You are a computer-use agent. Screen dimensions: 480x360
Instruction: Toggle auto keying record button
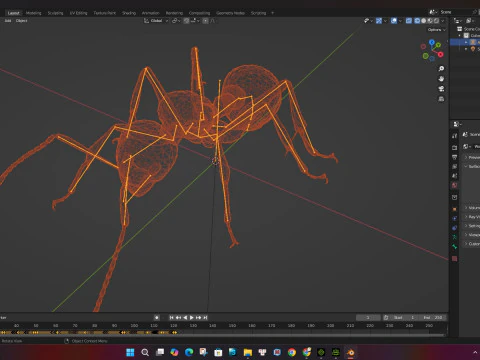[157, 318]
